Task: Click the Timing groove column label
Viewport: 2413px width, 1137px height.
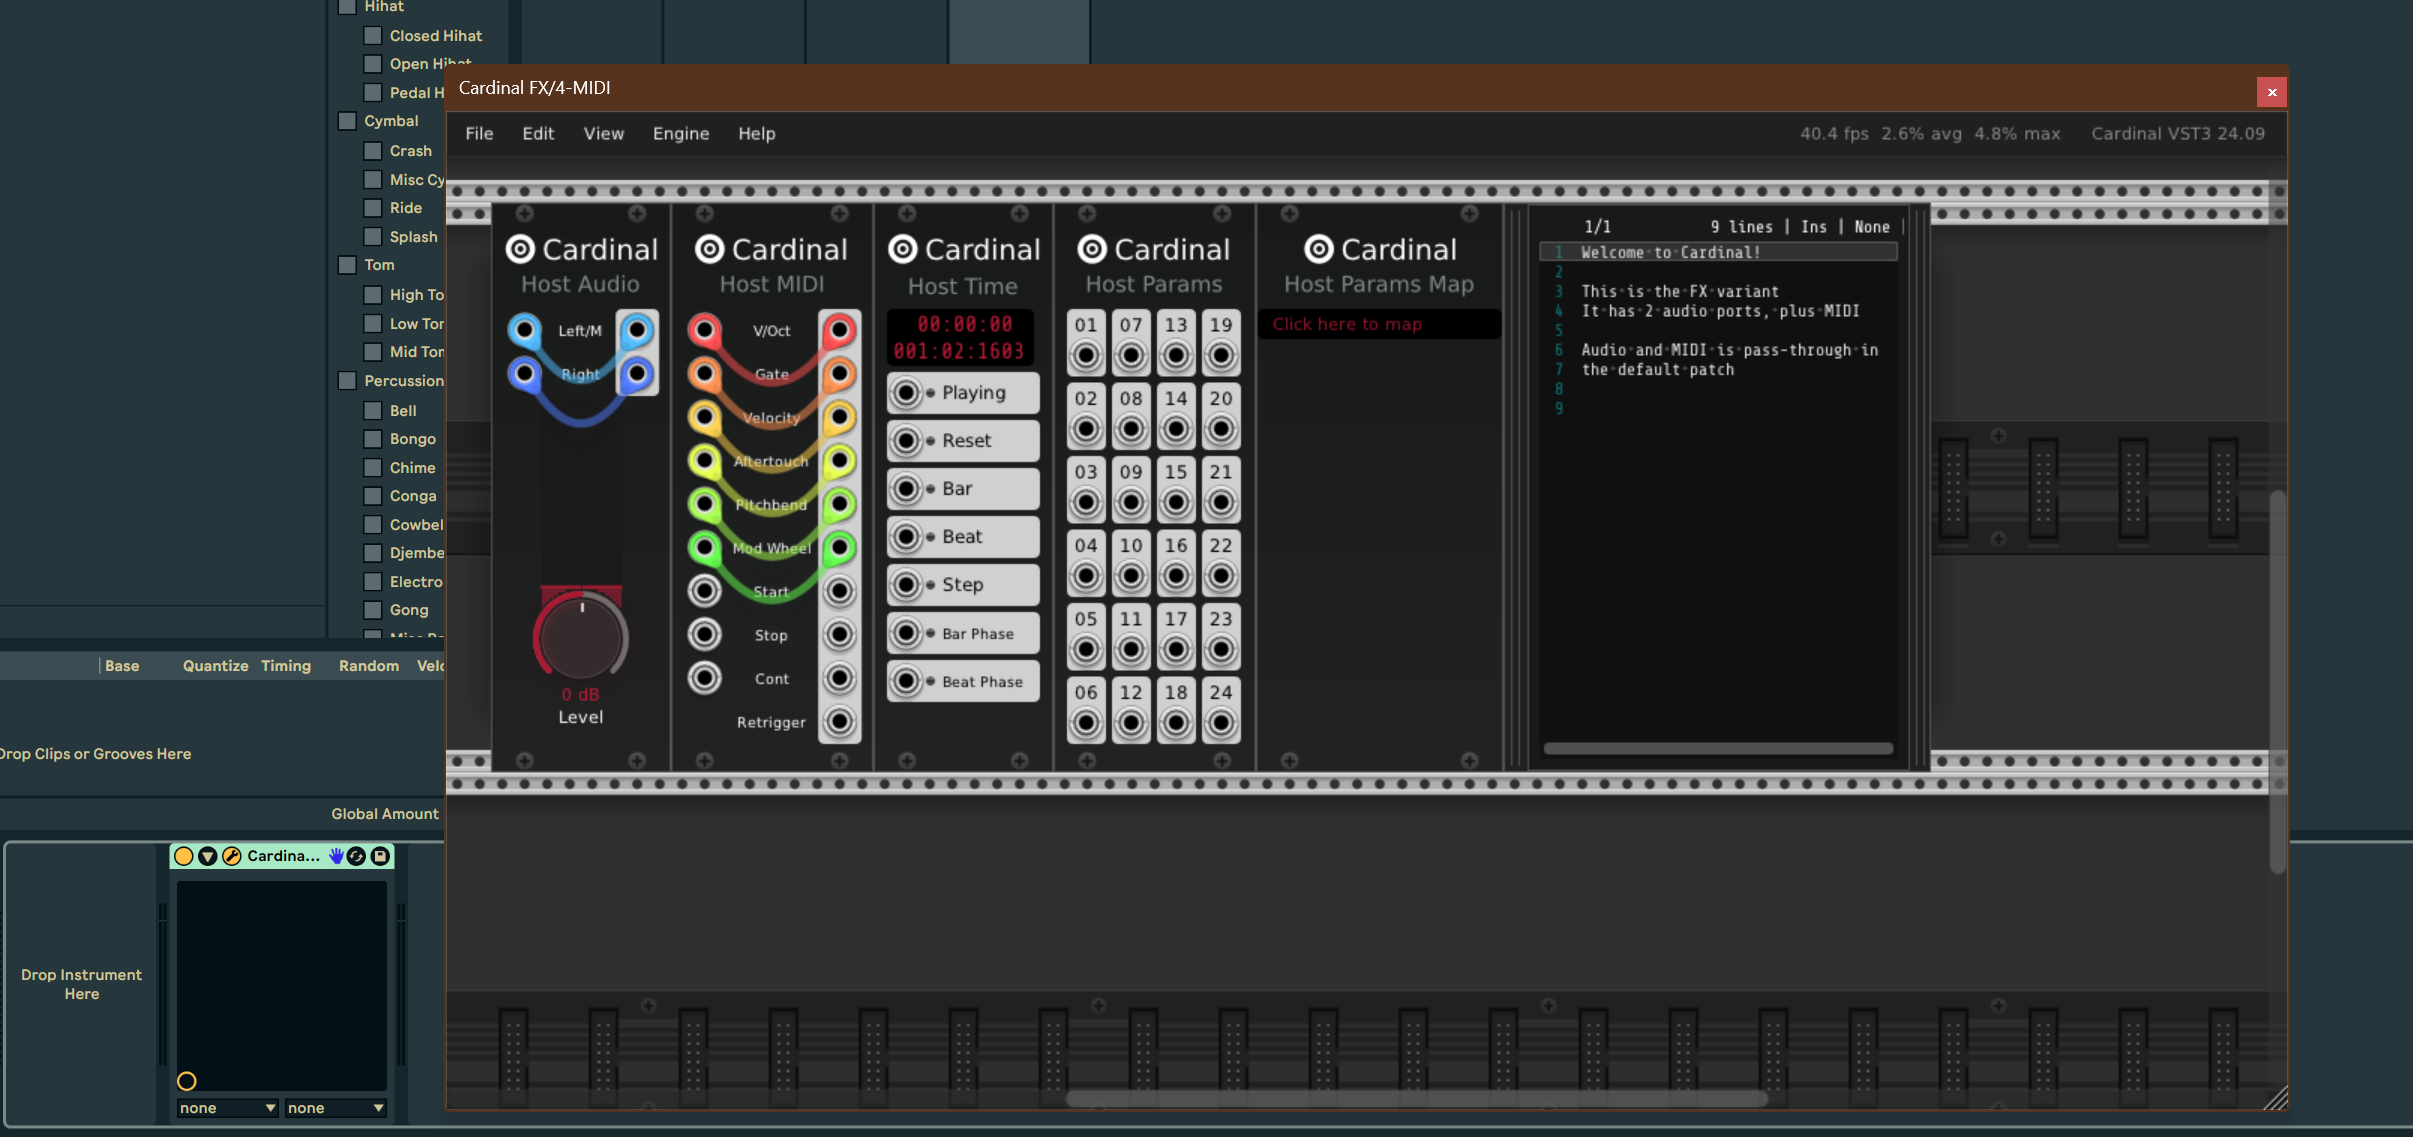Action: pyautogui.click(x=286, y=666)
